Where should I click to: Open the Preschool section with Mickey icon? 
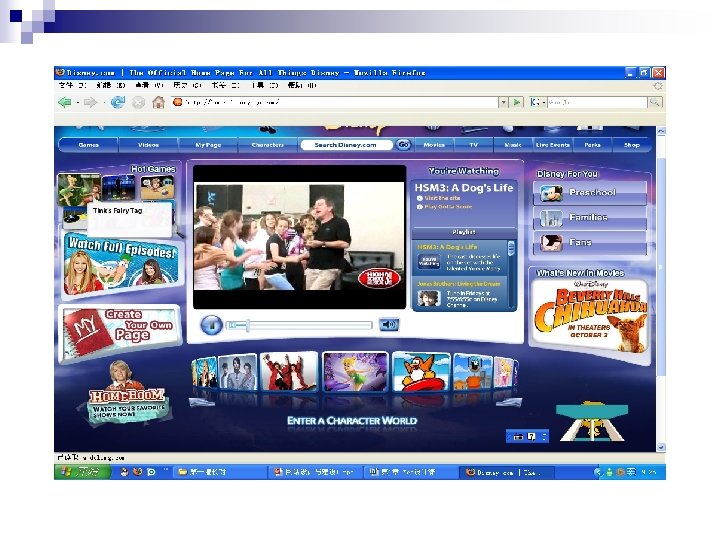590,192
